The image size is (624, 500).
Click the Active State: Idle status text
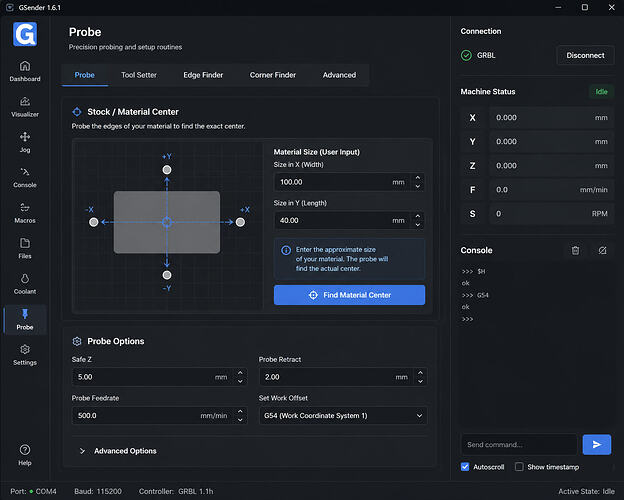click(x=586, y=491)
